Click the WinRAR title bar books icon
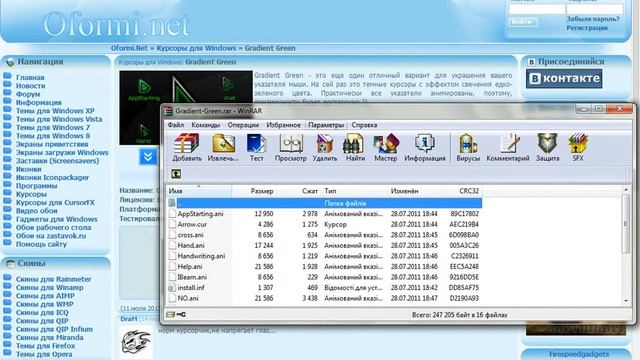The image size is (640, 360). [x=168, y=111]
